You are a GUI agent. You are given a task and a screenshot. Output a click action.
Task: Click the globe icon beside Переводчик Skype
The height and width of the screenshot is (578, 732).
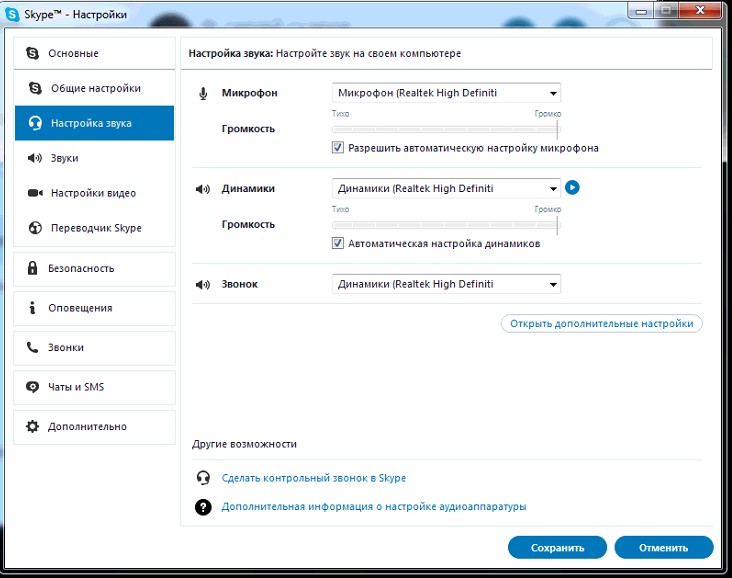click(35, 228)
